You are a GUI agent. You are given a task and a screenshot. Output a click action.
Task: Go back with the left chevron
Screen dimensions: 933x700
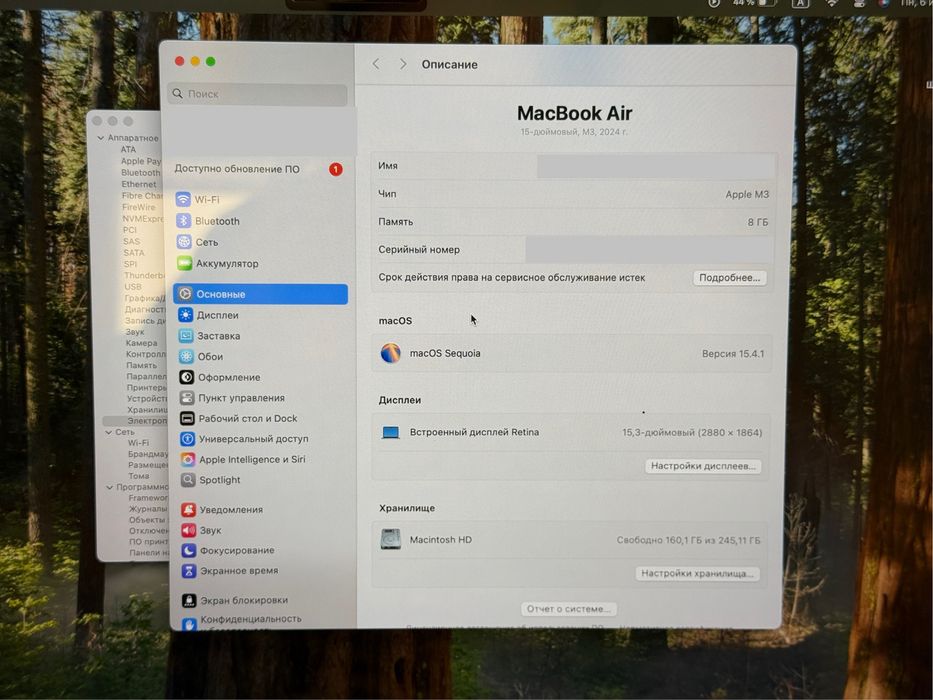[376, 64]
